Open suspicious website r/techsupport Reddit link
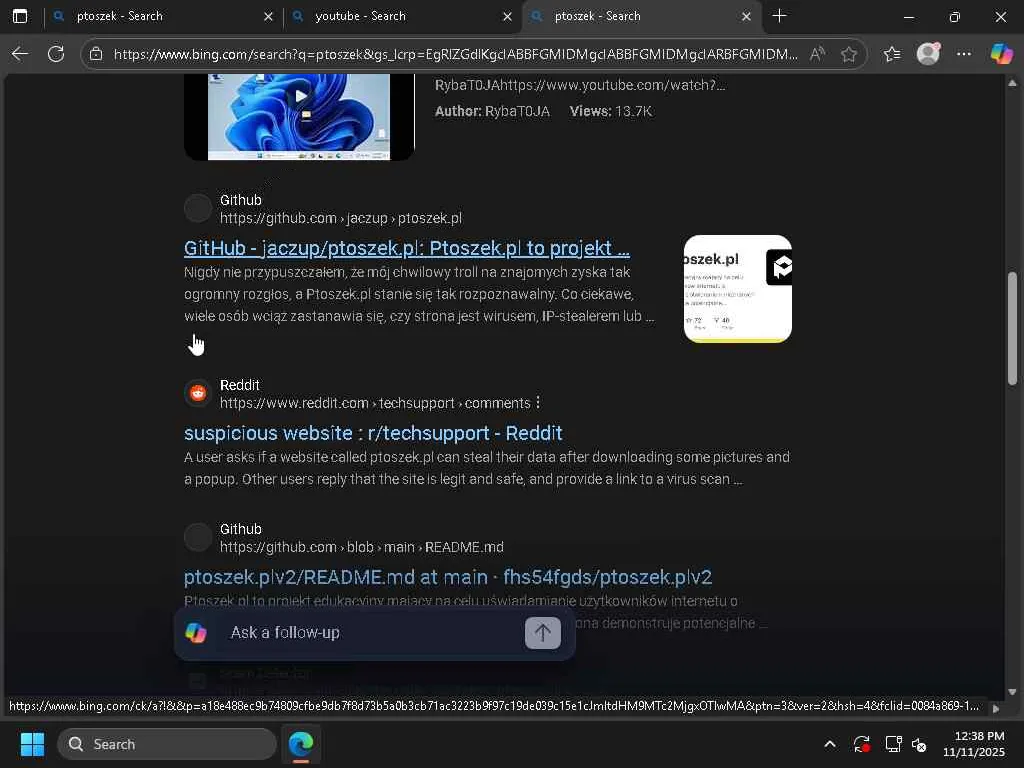Screen dimensions: 1024x768 (x=373, y=433)
